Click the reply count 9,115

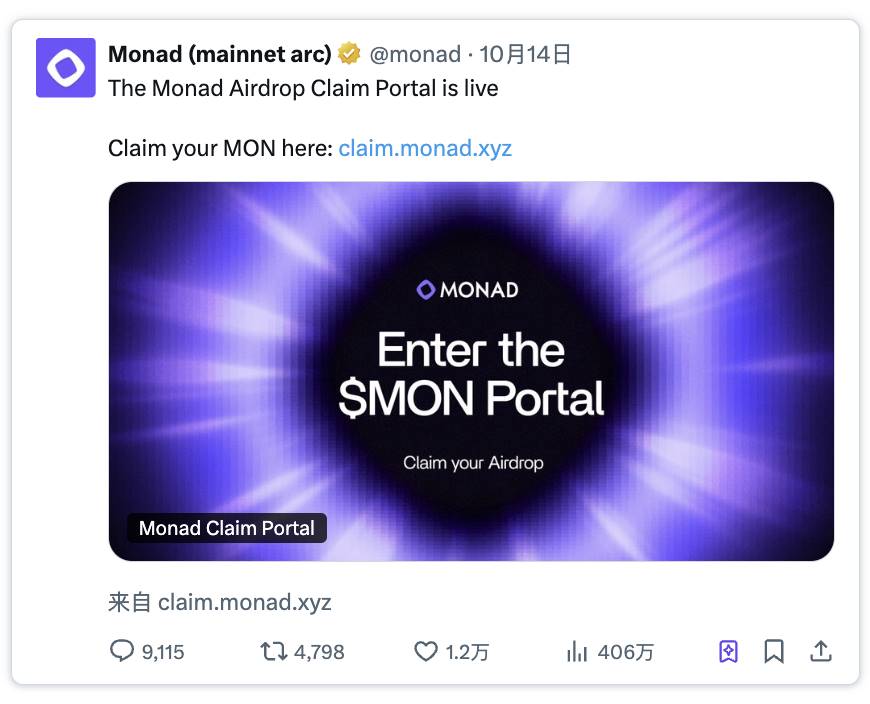pos(157,651)
